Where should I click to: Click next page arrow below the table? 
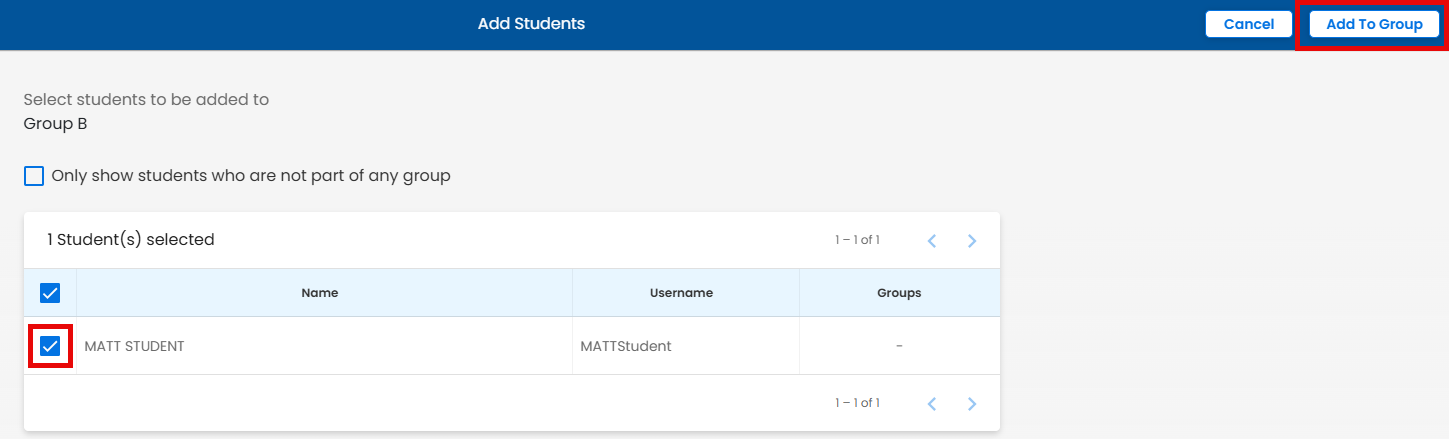(x=971, y=404)
